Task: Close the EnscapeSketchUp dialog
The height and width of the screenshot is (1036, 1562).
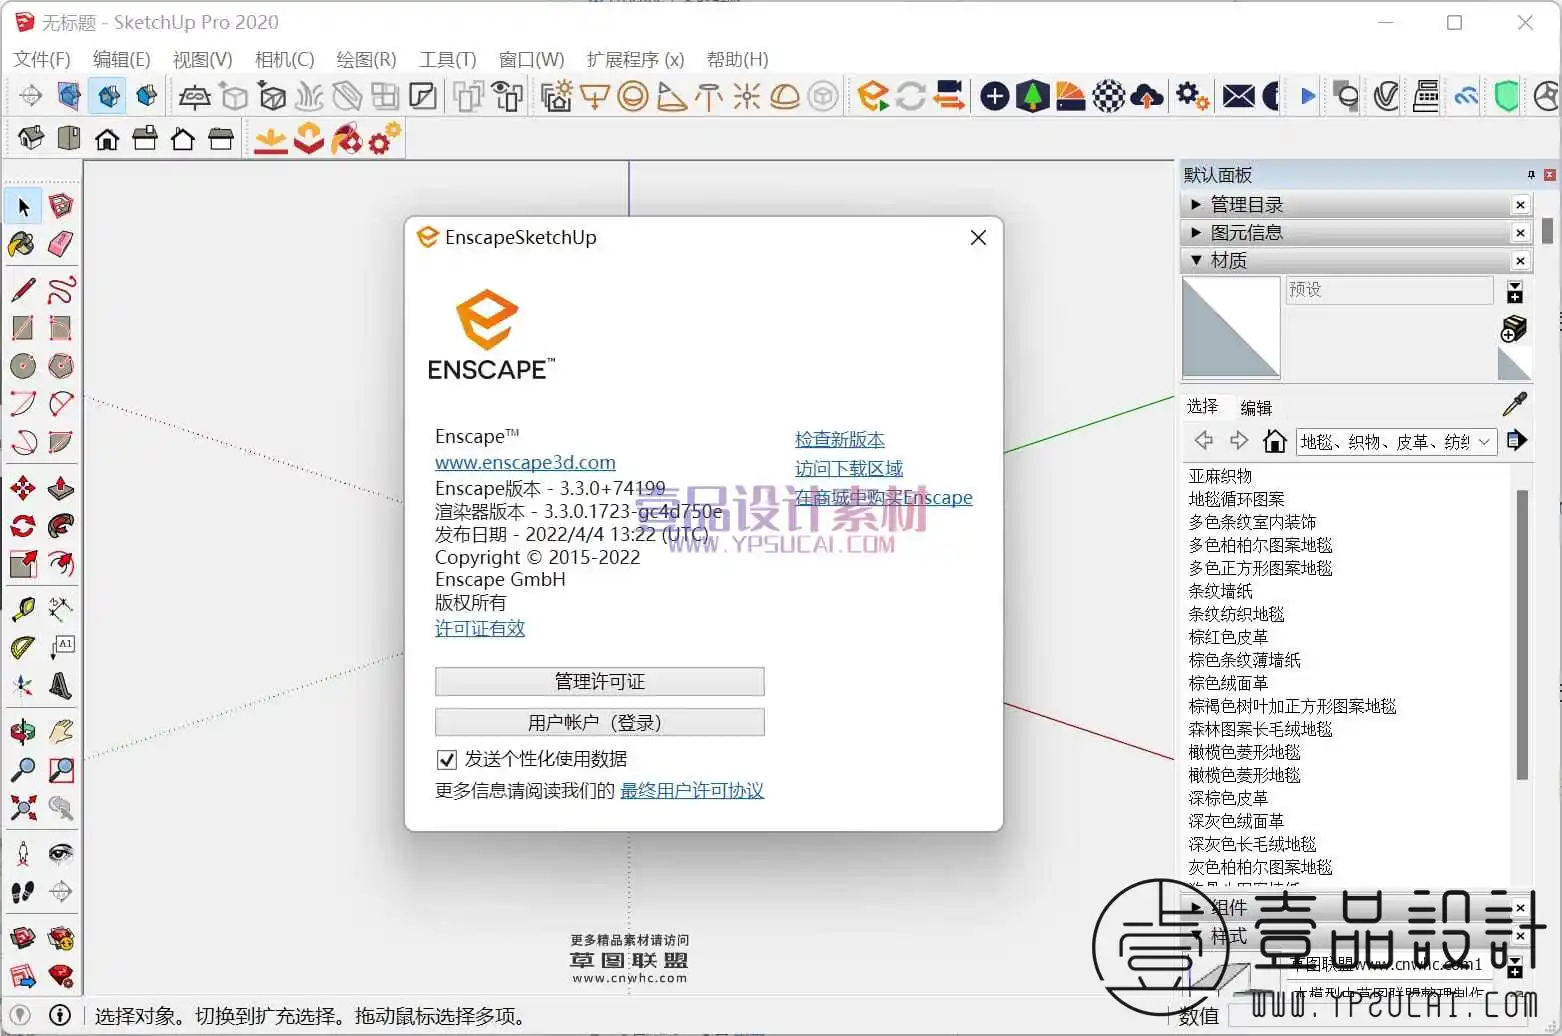Action: coord(978,237)
